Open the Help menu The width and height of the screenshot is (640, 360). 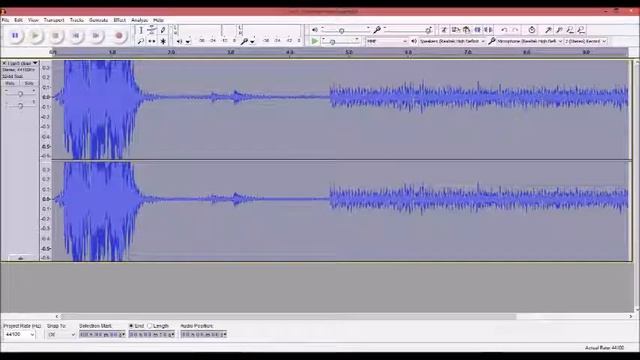coord(158,20)
